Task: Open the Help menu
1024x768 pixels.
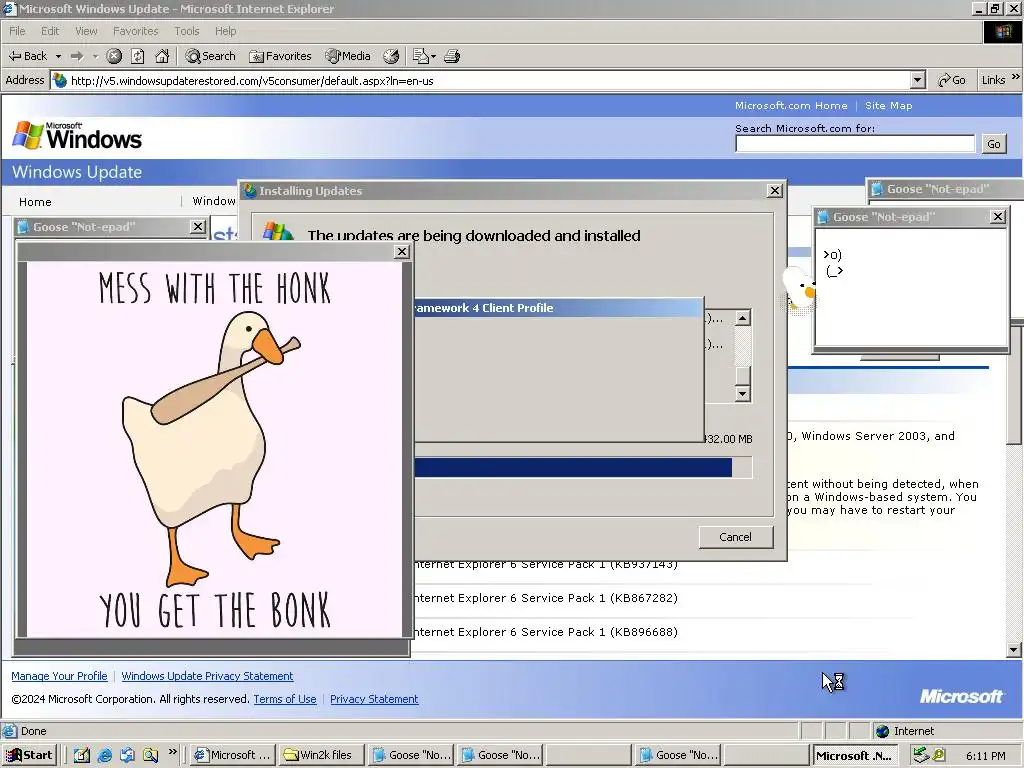Action: point(225,31)
